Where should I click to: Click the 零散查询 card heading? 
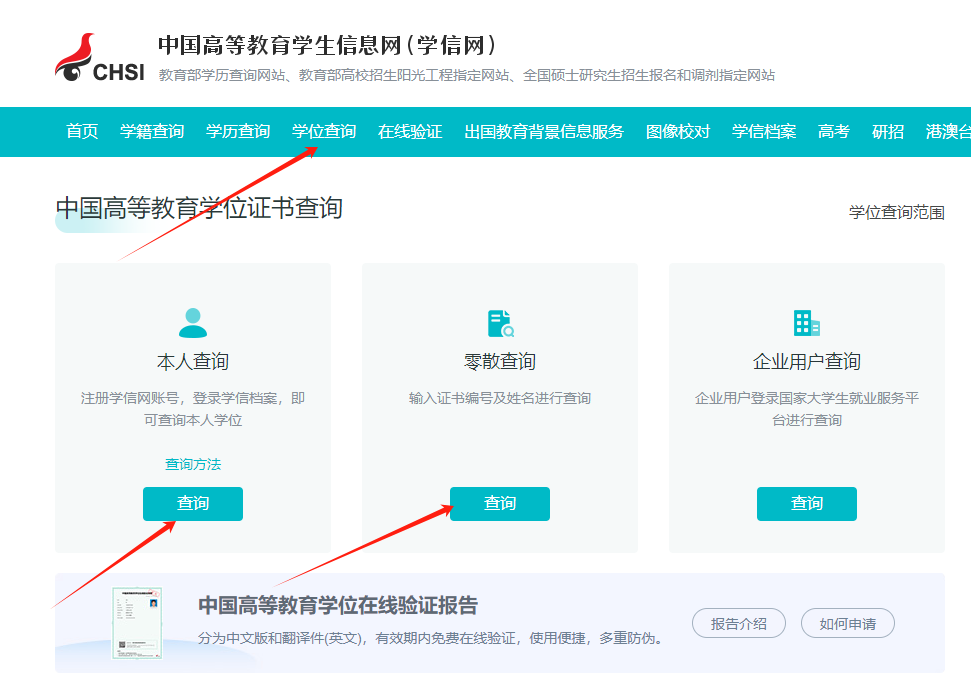coord(500,361)
